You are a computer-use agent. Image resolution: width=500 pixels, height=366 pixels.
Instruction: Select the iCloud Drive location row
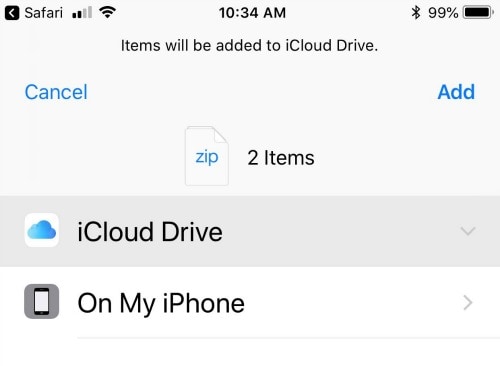pos(250,231)
